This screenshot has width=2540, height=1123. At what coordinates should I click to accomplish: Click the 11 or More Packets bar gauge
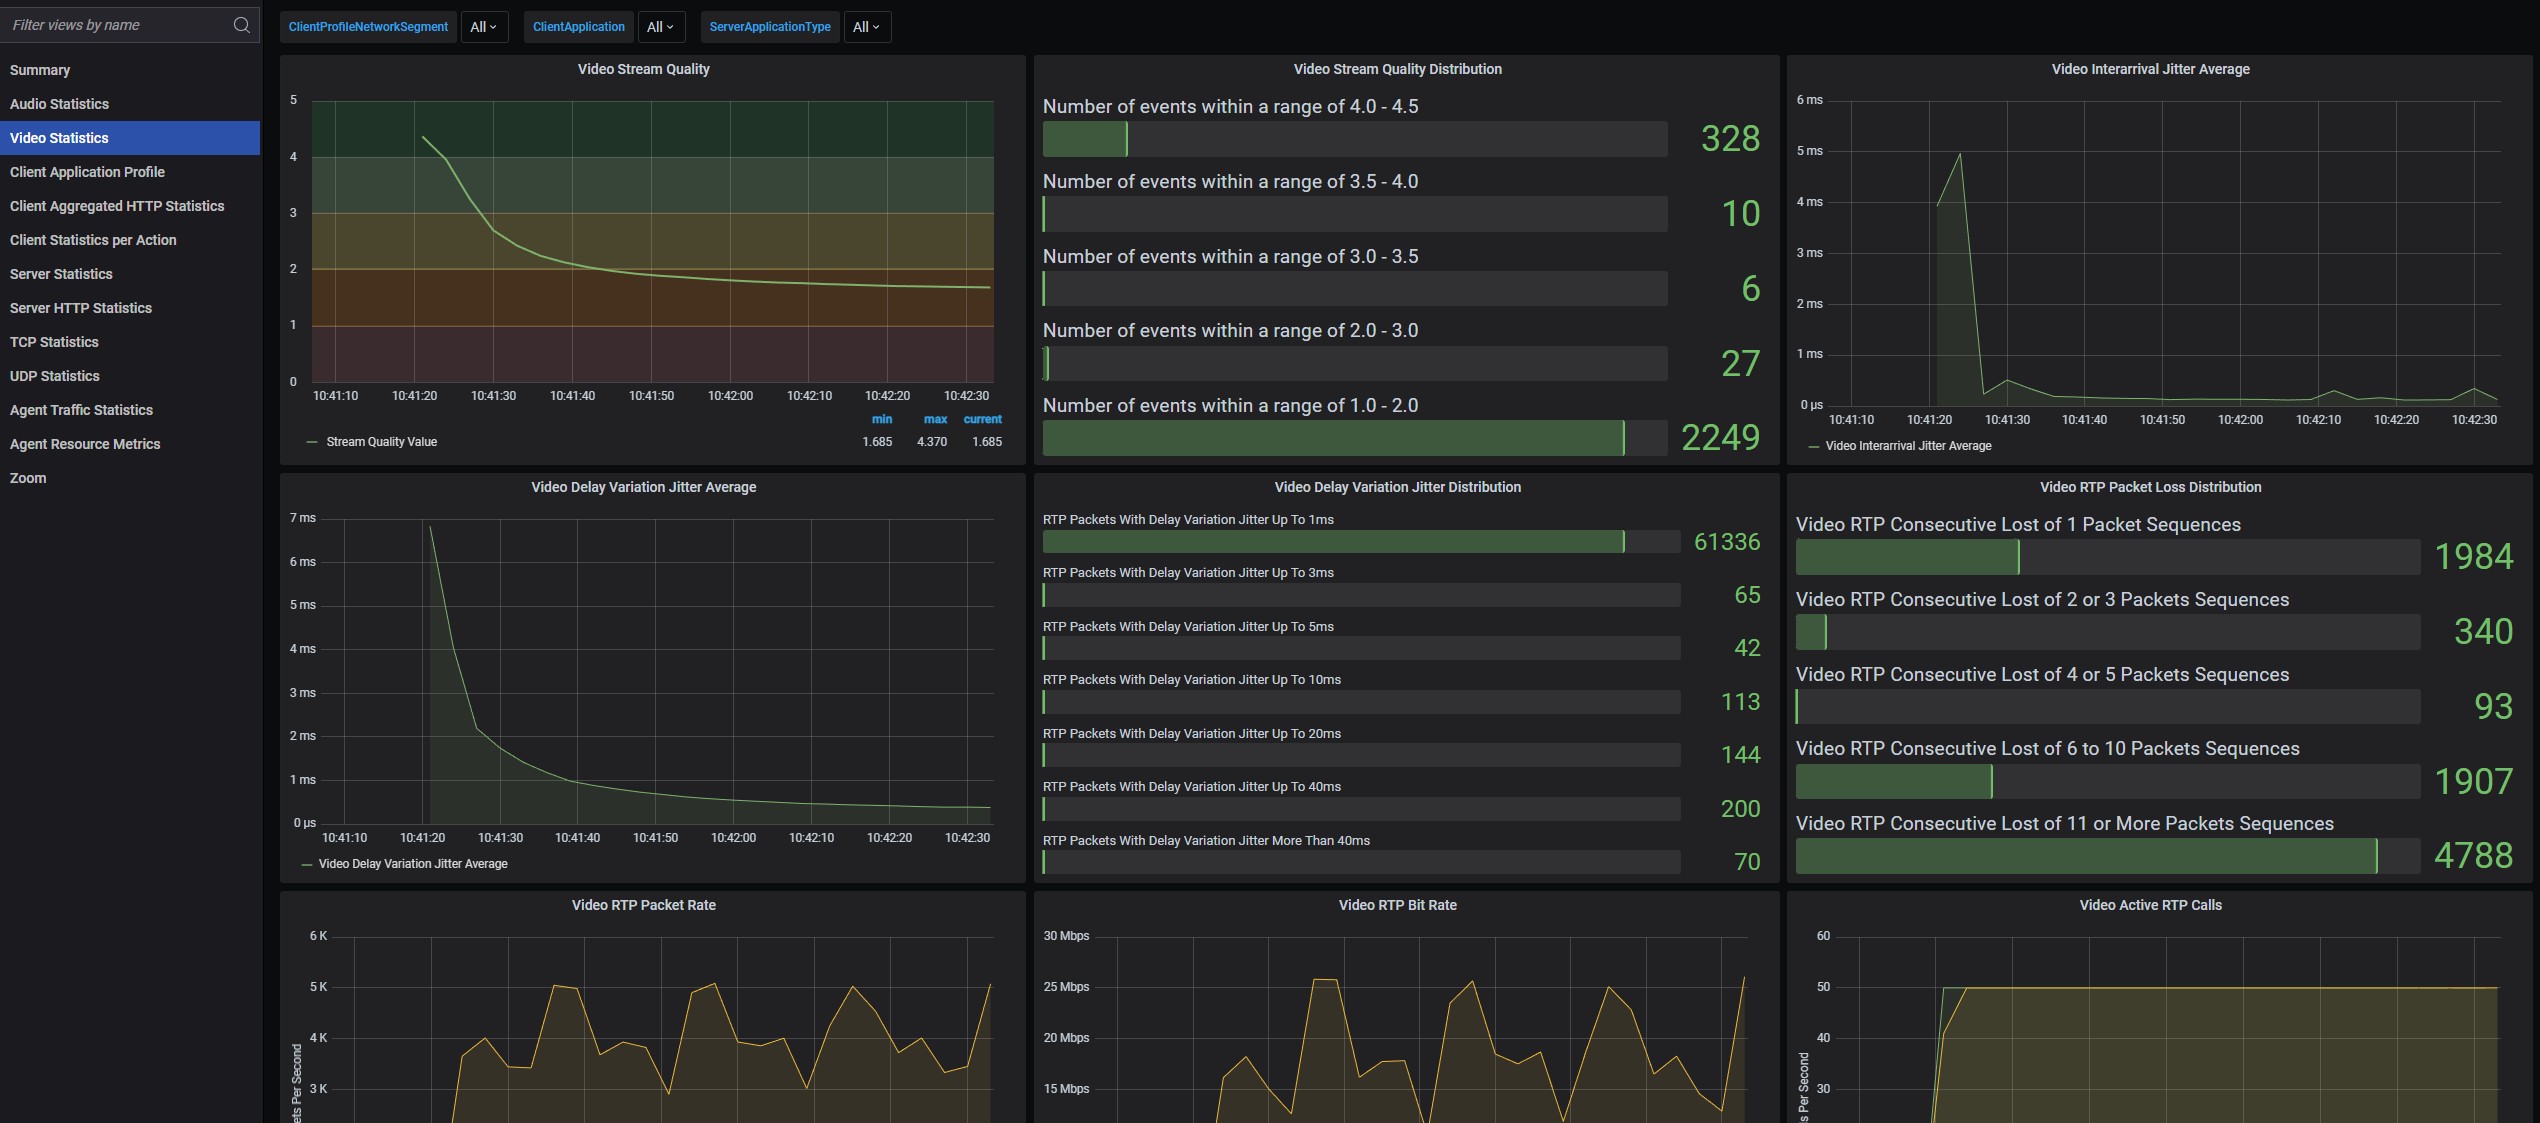click(x=2107, y=856)
